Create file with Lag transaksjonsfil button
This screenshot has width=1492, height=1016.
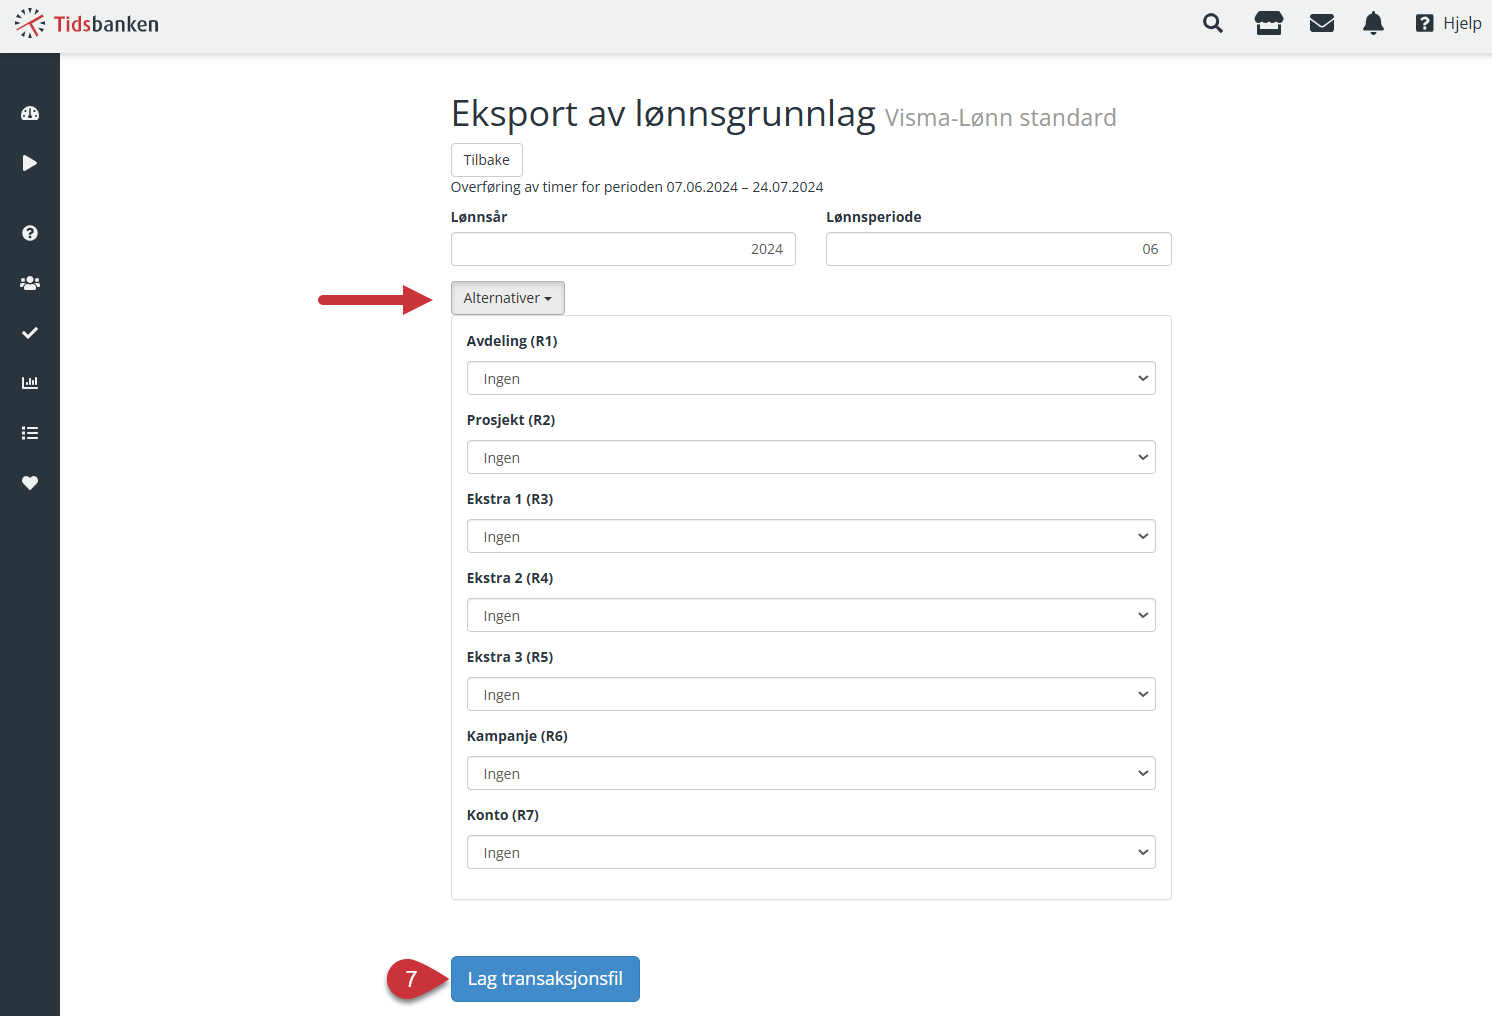[x=545, y=979]
